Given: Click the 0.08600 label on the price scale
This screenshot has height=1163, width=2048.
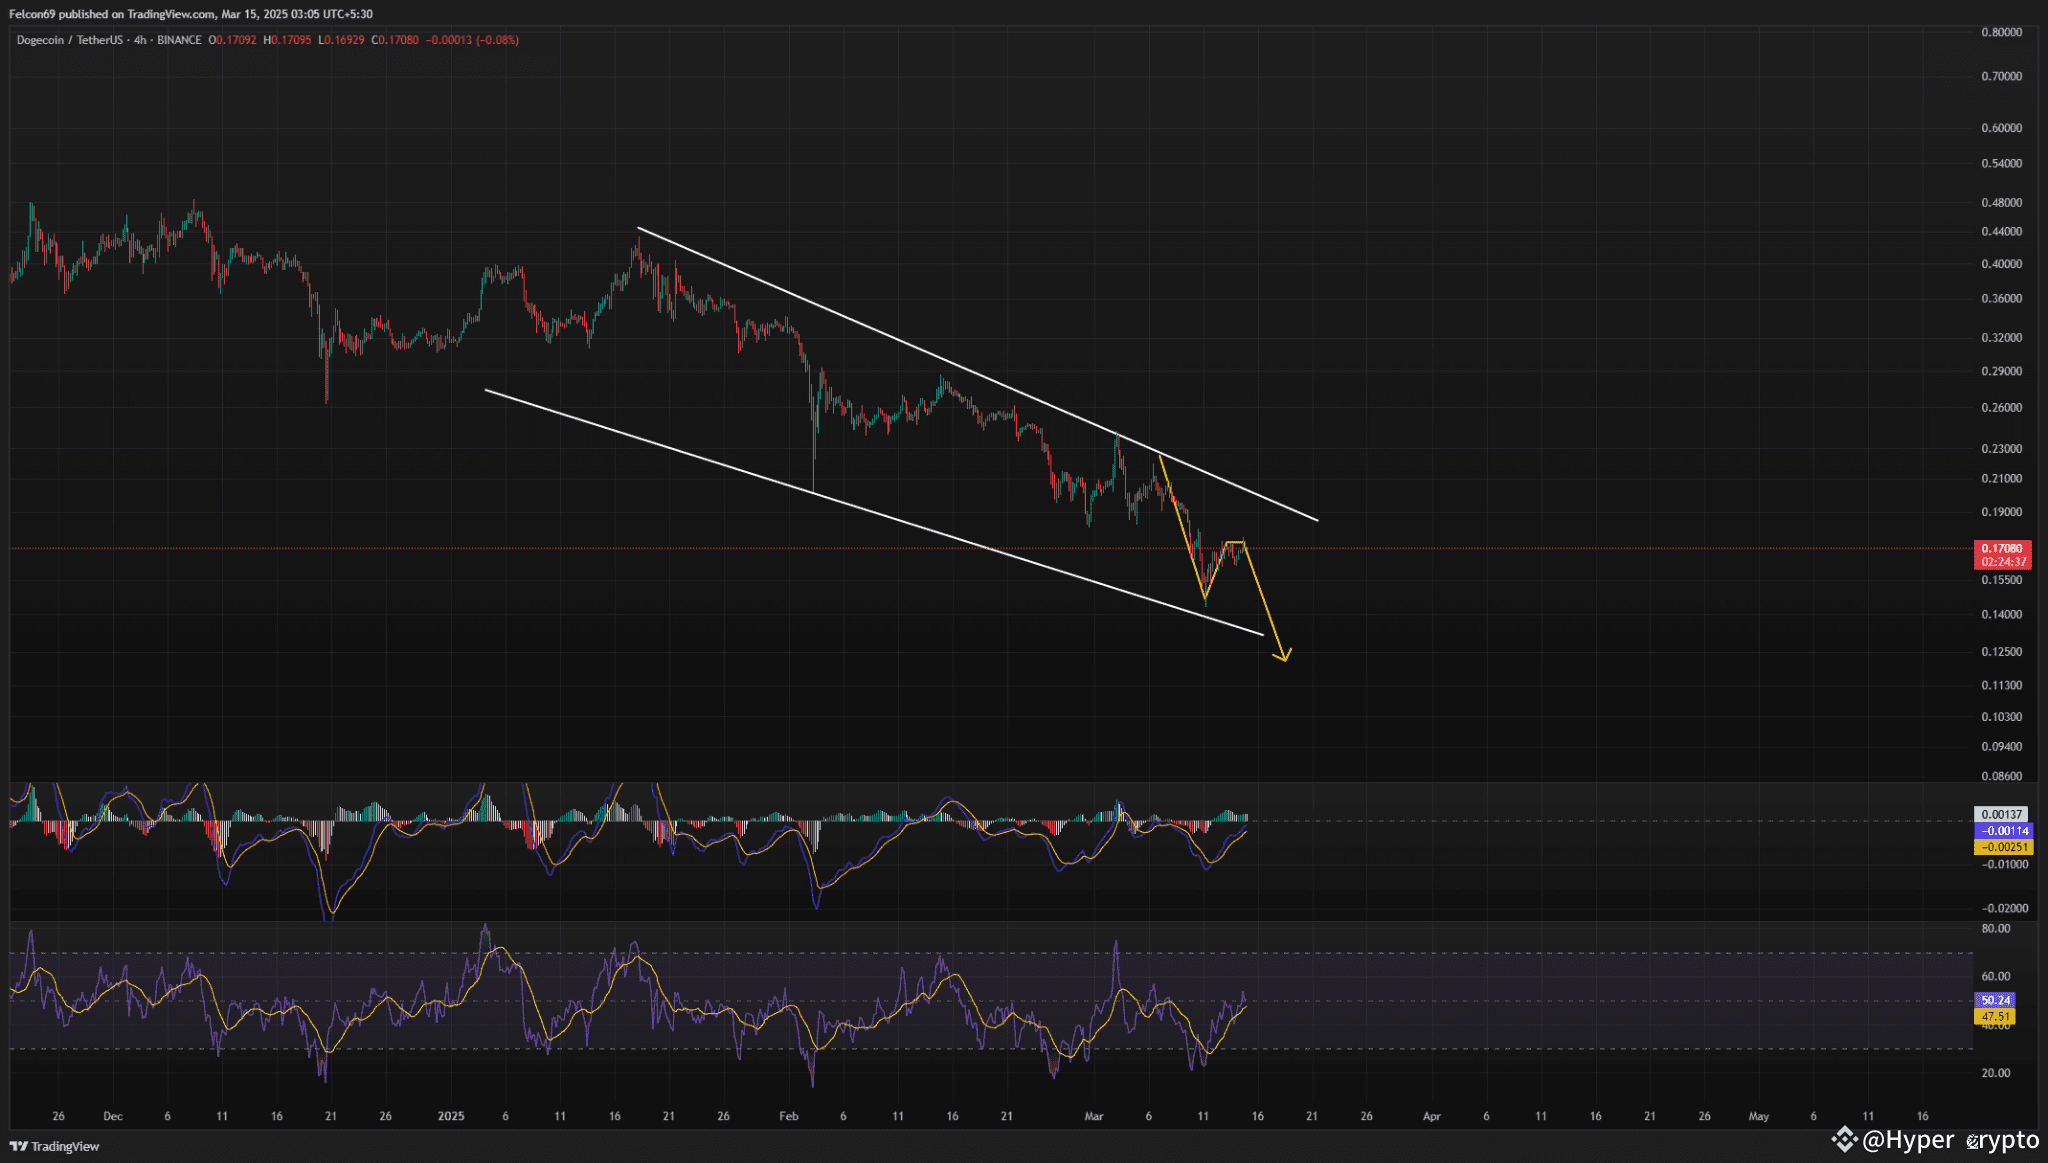Looking at the screenshot, I should (x=2001, y=776).
